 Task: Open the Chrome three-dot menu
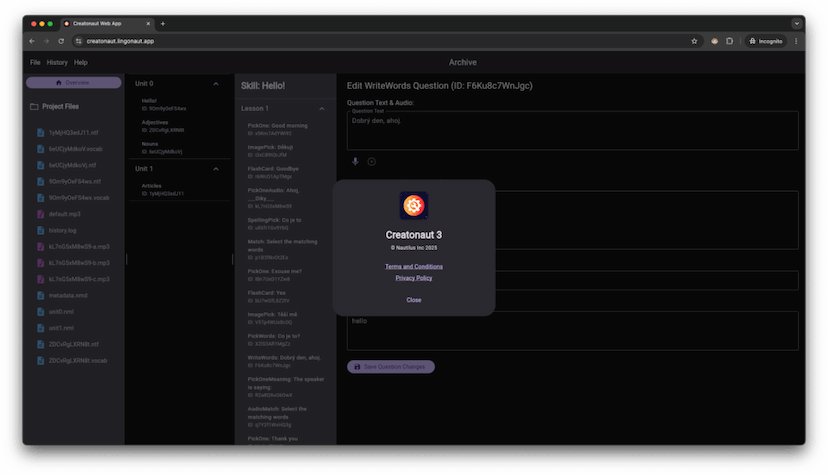tap(796, 41)
